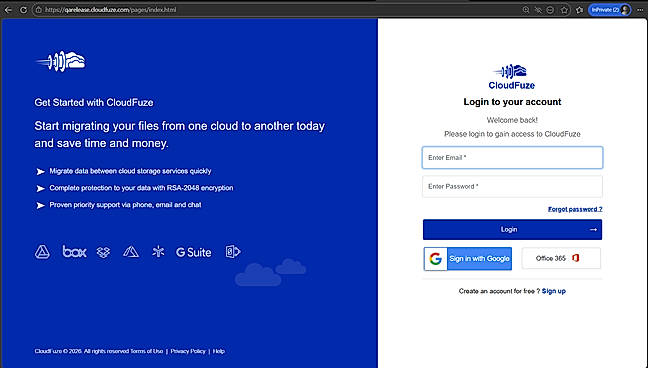This screenshot has width=648, height=368.
Task: Click the 'Get Started with CloudFuze' heading
Action: tap(94, 103)
